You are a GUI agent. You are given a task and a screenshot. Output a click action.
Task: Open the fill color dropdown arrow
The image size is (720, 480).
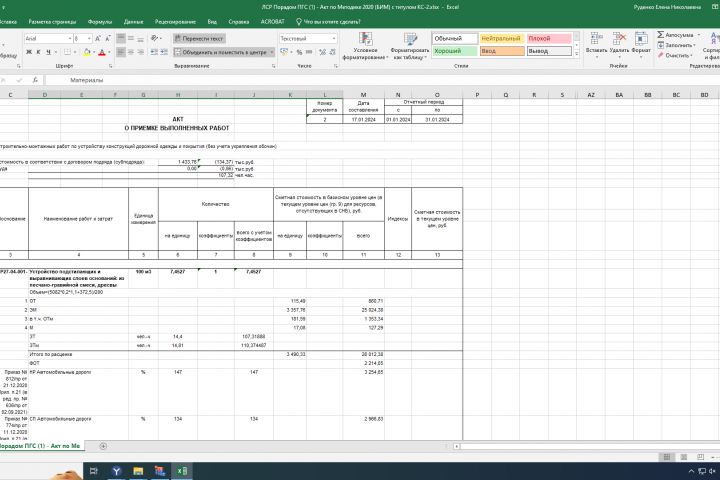(93, 52)
